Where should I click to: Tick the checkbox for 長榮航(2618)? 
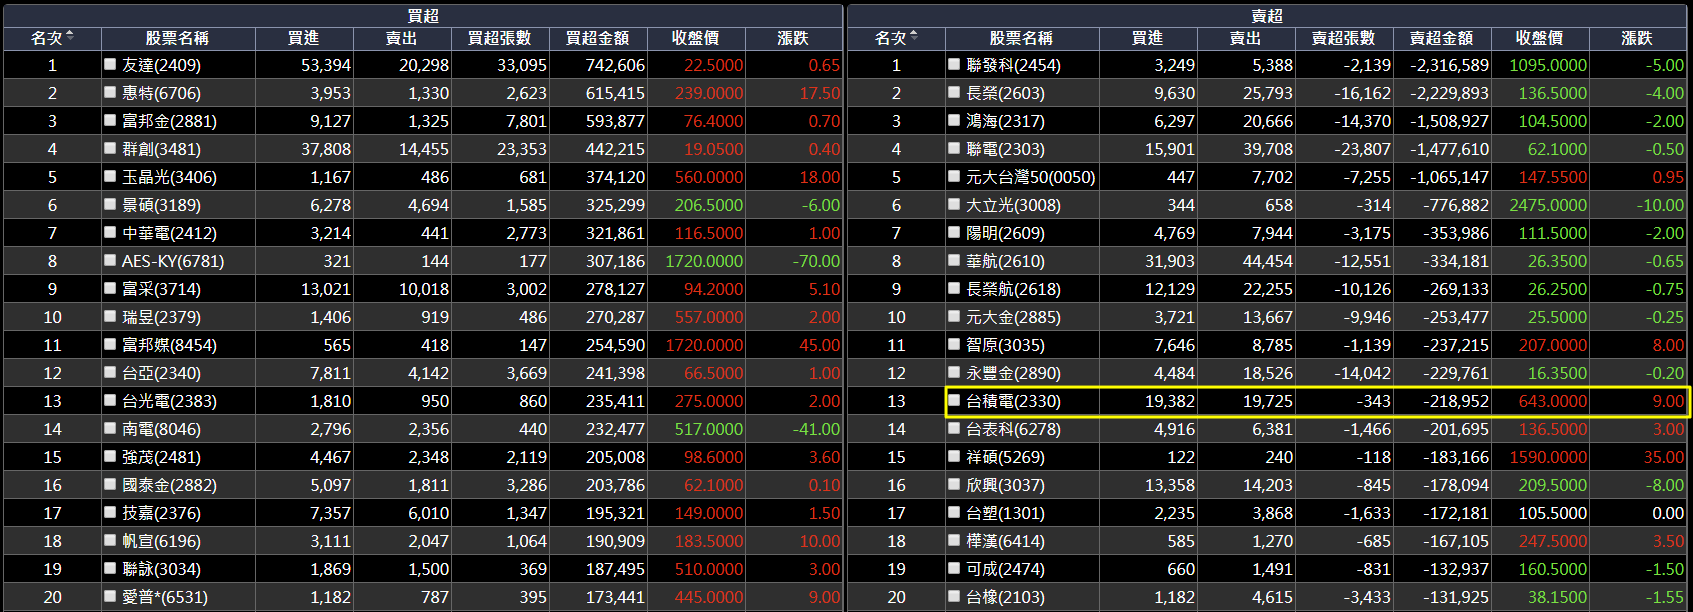pos(955,288)
